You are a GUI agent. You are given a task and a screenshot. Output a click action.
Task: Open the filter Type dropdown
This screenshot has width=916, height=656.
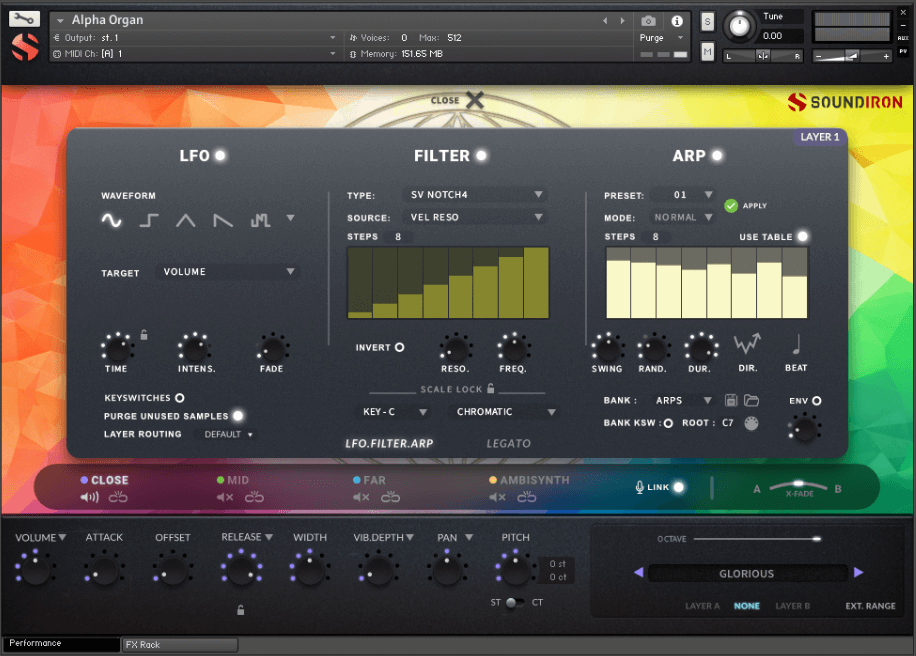(x=475, y=195)
